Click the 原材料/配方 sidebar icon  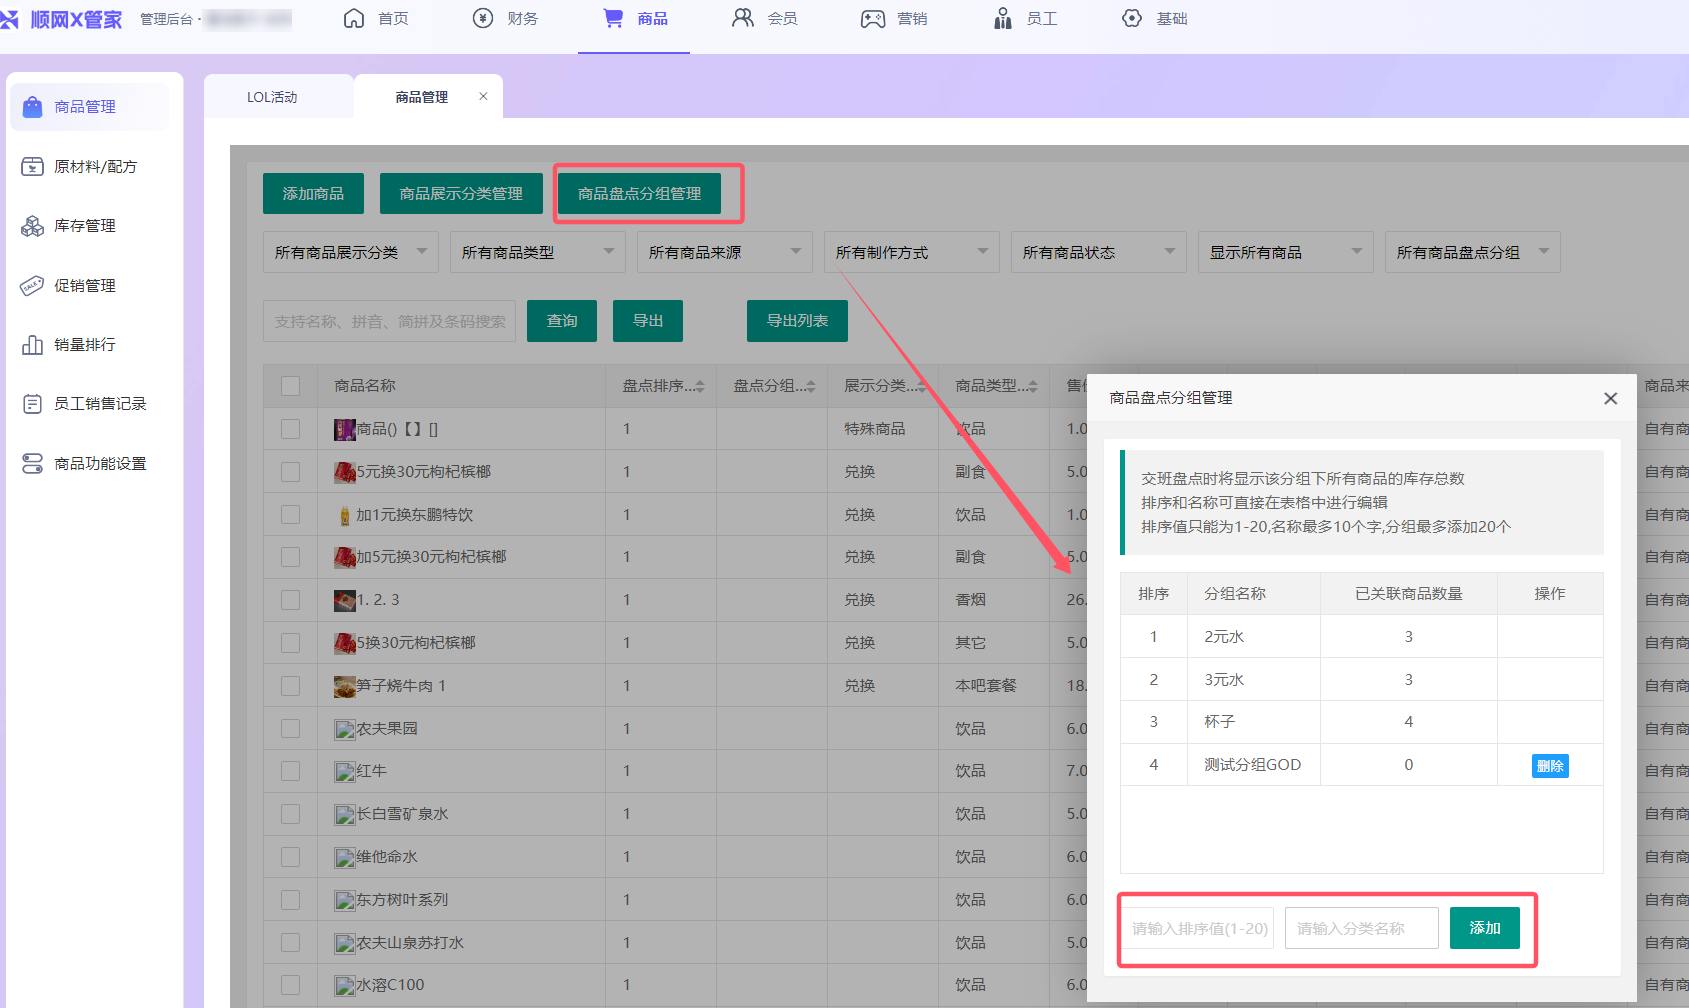pyautogui.click(x=32, y=167)
